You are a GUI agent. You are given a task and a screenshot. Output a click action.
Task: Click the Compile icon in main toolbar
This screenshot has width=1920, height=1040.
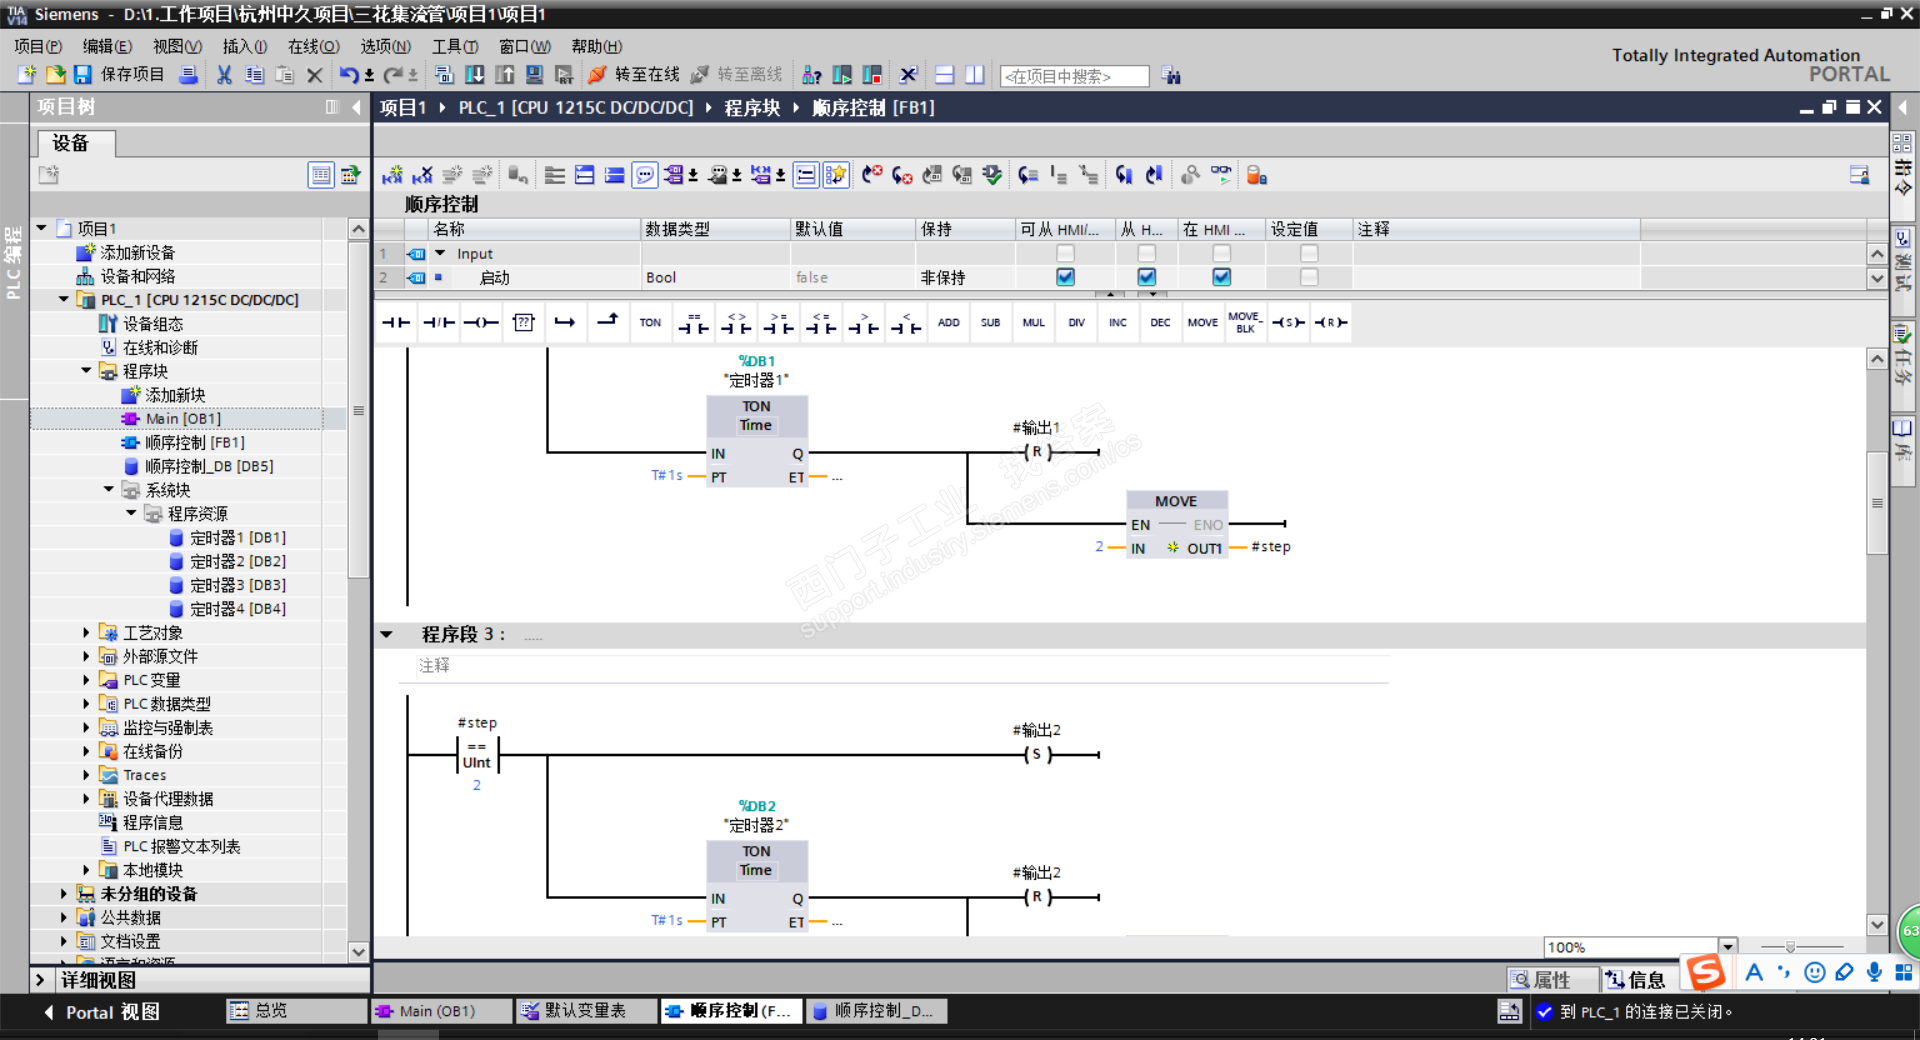click(444, 75)
